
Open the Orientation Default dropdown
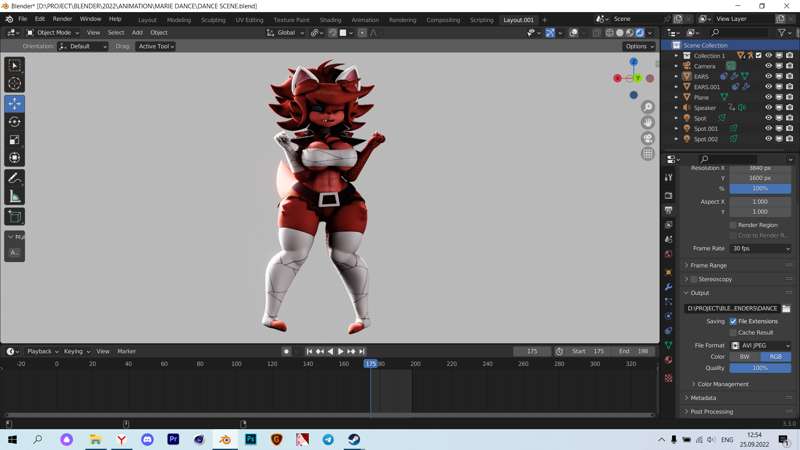[x=83, y=46]
